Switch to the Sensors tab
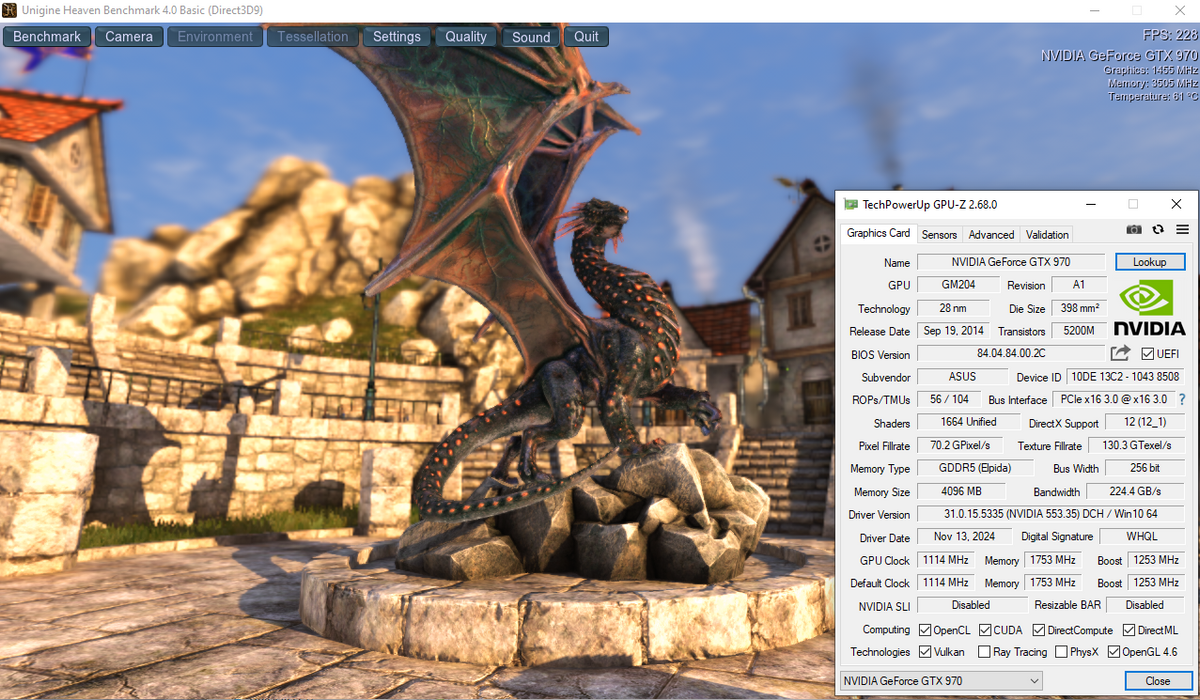 click(939, 234)
